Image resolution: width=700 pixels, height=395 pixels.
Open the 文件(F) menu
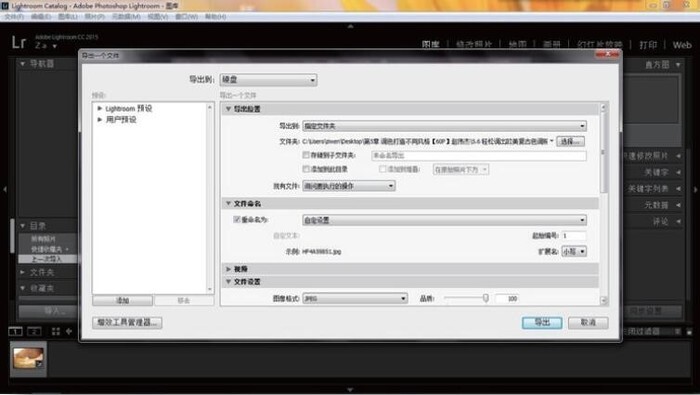coord(14,17)
